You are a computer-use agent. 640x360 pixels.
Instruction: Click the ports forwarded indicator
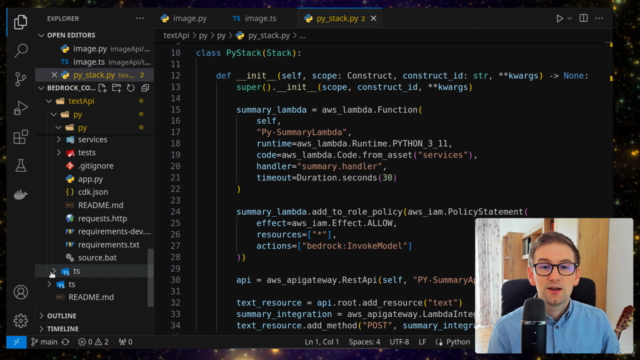pos(125,342)
